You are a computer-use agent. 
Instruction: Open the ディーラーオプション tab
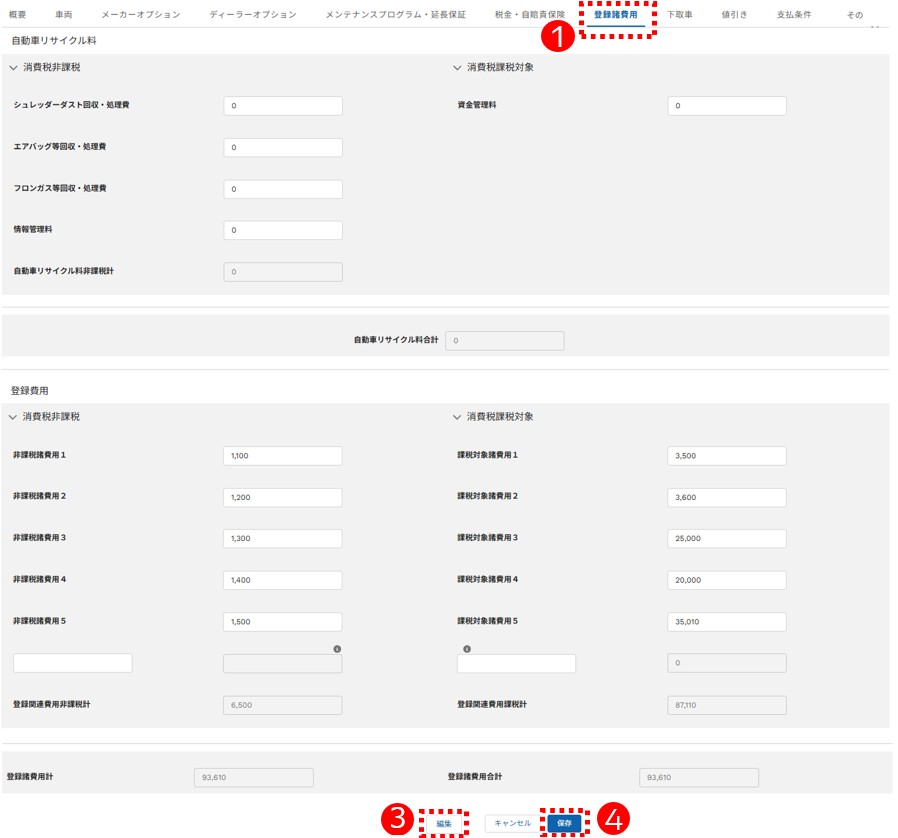tap(253, 14)
